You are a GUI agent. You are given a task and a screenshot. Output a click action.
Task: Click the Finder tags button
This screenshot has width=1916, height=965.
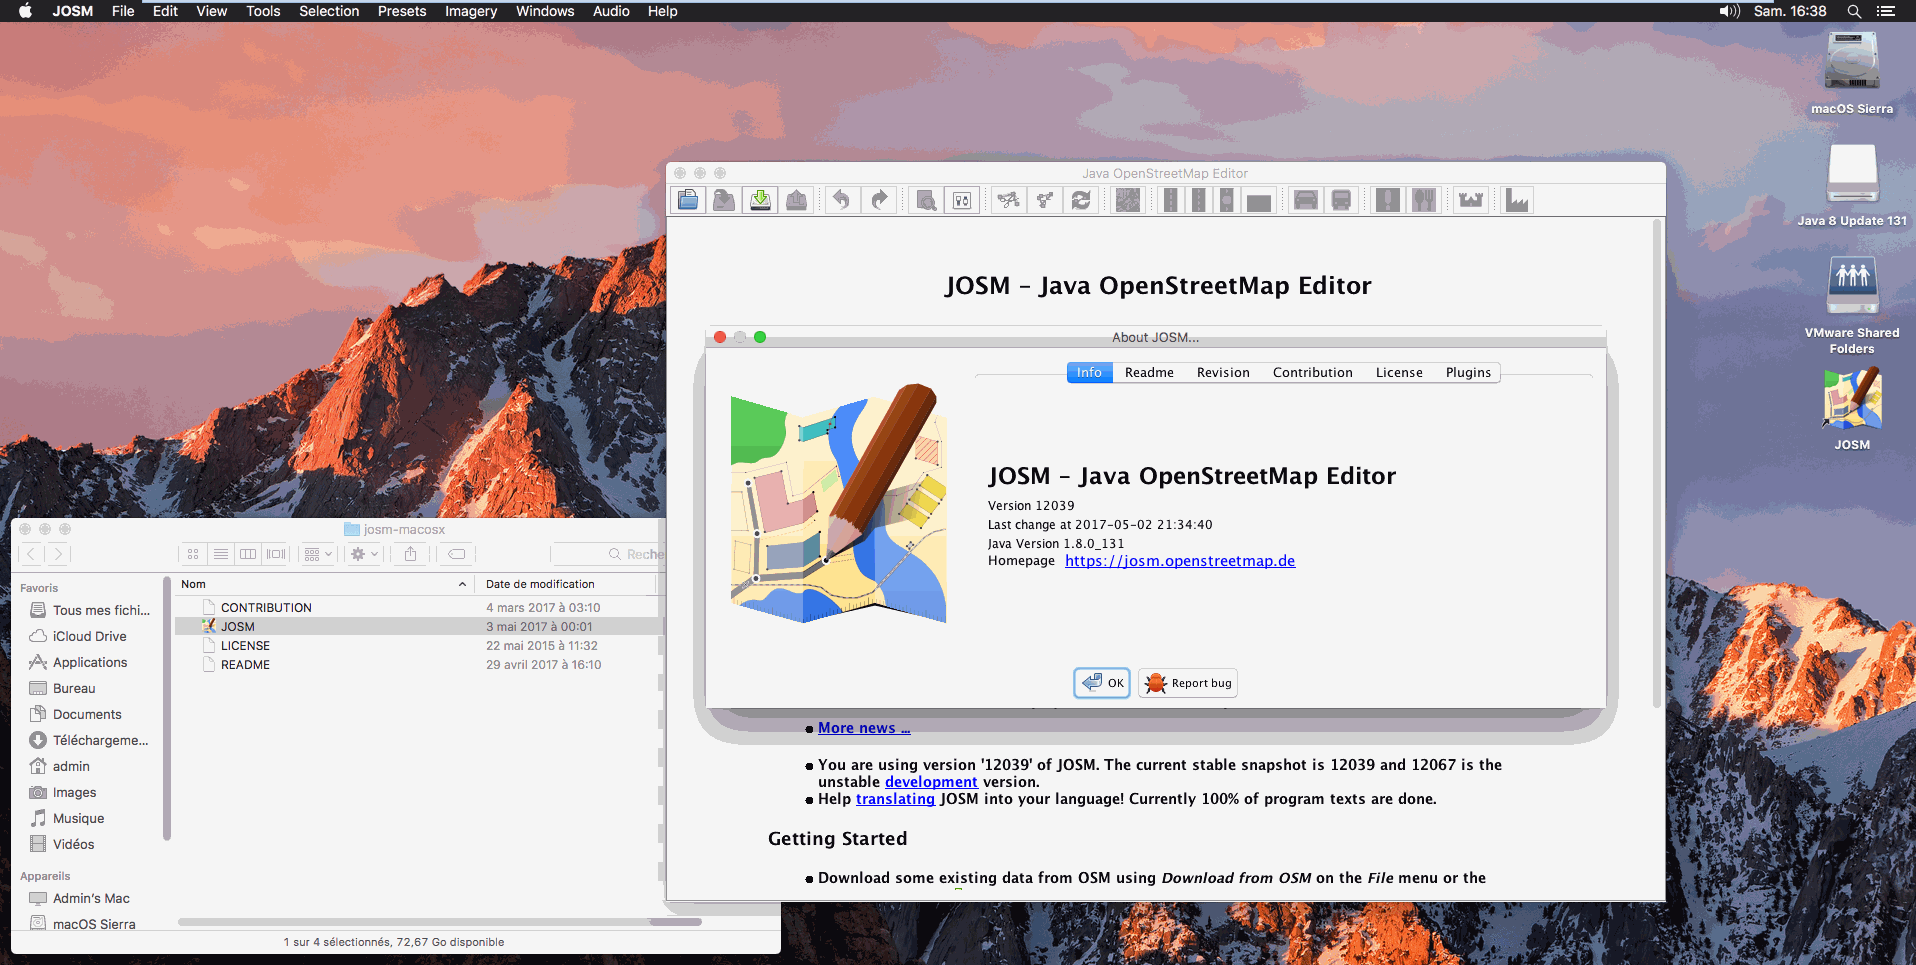click(x=457, y=554)
